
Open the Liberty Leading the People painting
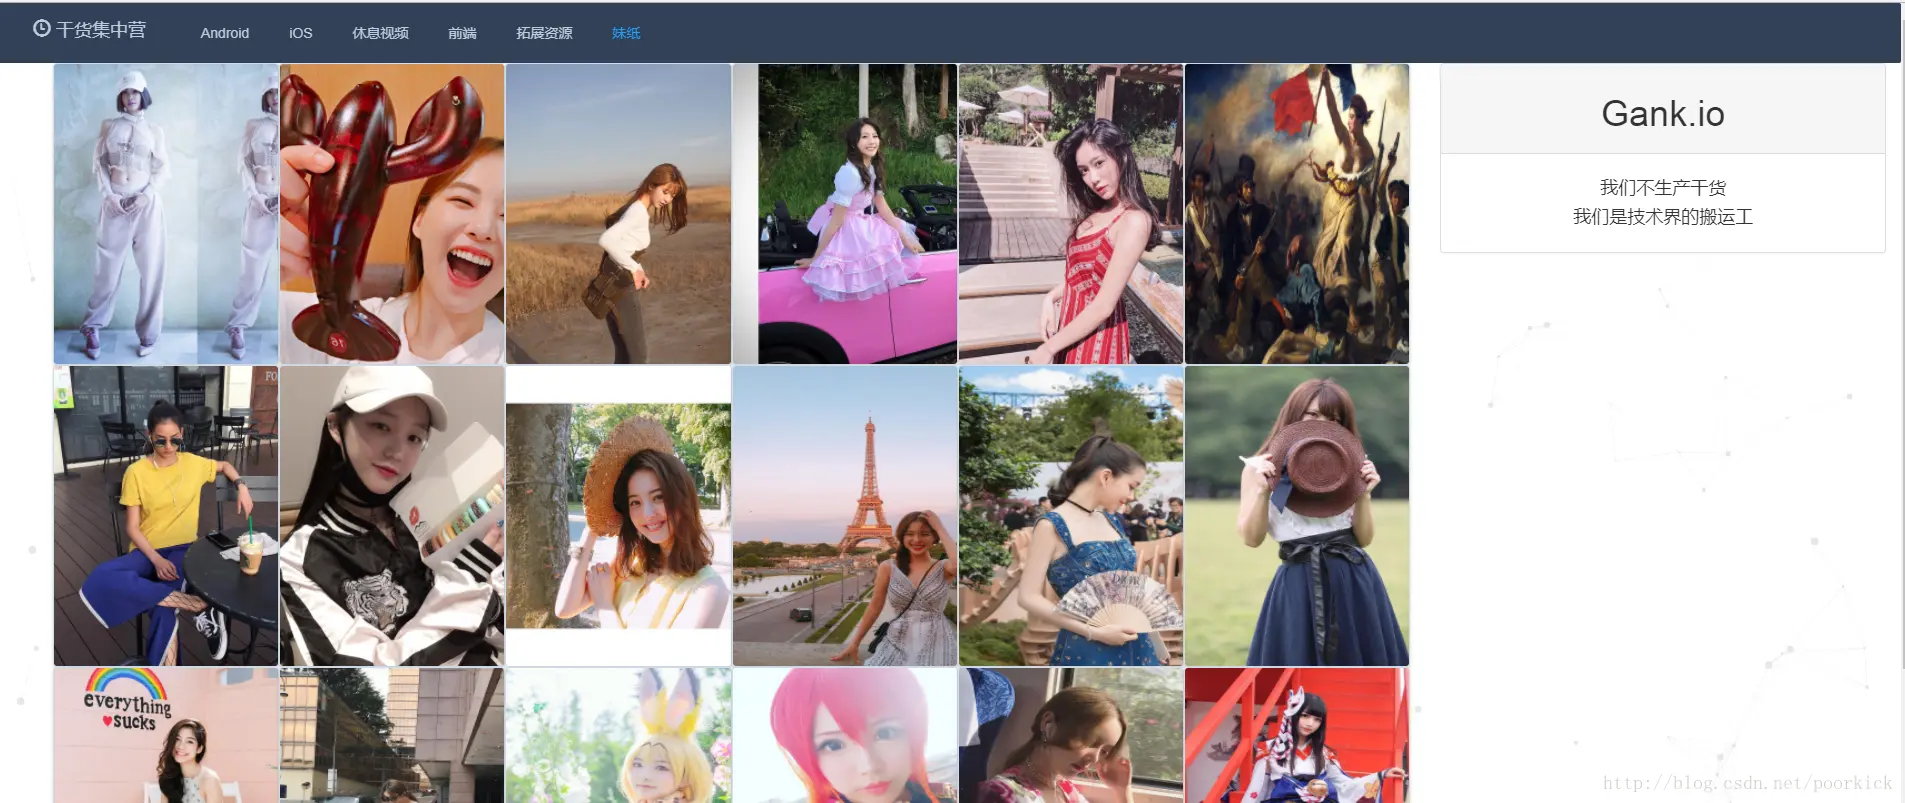point(1297,214)
